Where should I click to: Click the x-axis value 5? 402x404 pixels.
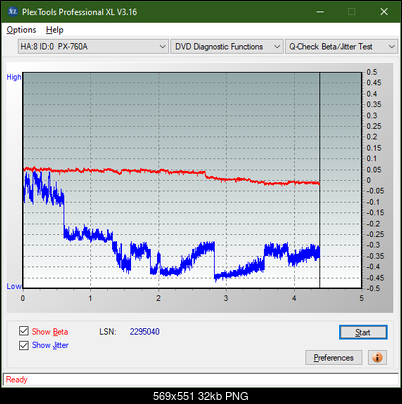pos(362,298)
